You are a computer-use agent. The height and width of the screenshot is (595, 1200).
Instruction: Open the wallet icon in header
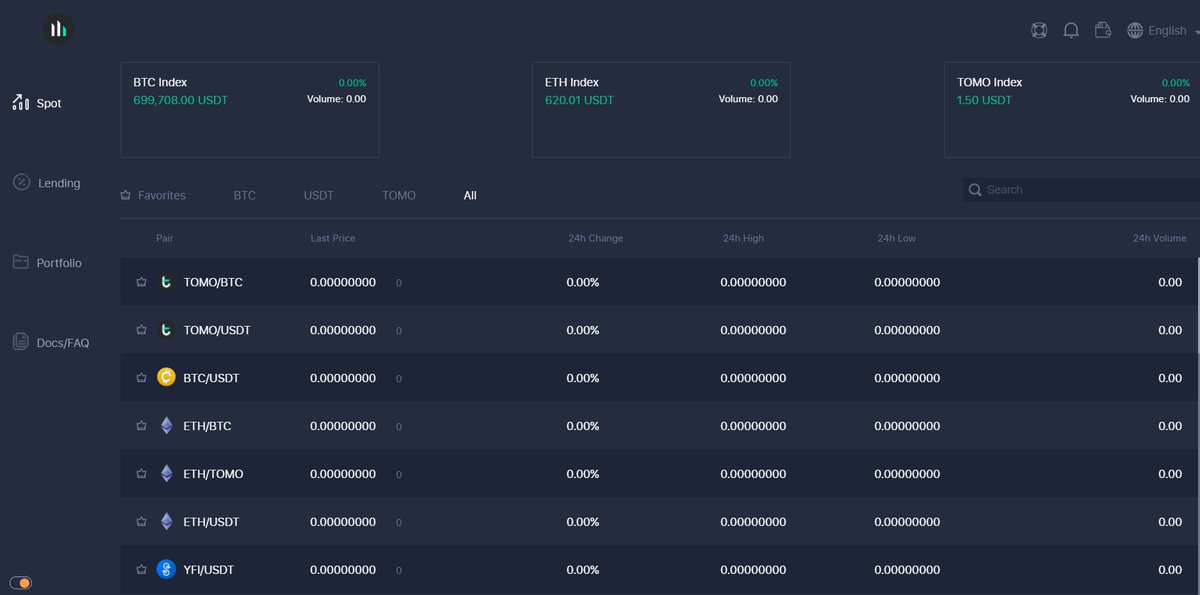[x=1103, y=30]
